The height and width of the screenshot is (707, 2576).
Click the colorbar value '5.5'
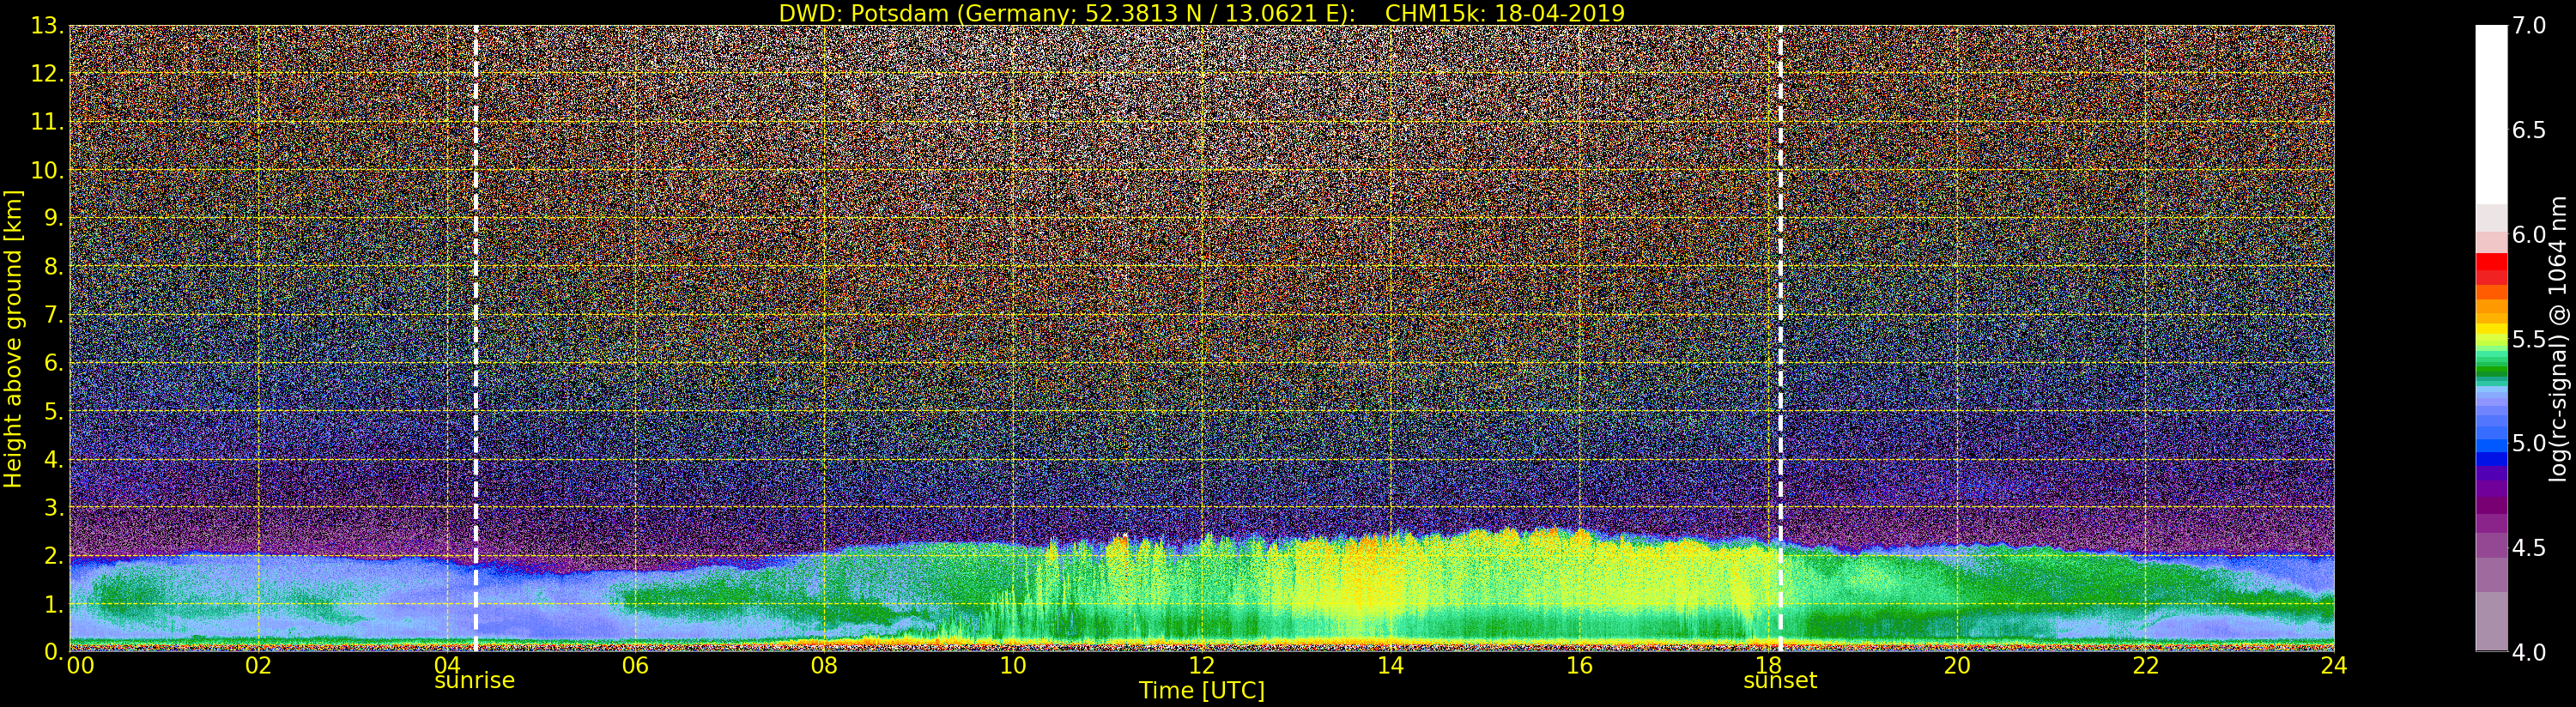point(2529,339)
